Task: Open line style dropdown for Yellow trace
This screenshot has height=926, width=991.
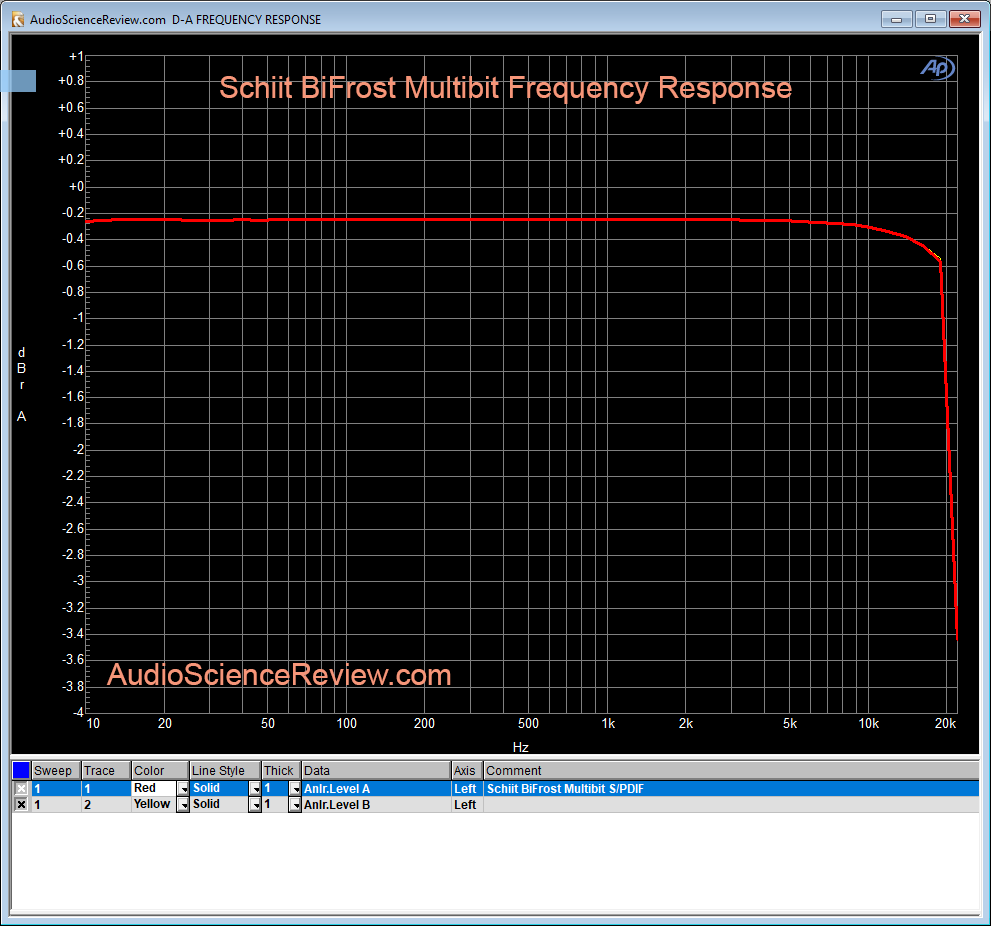Action: click(x=255, y=804)
